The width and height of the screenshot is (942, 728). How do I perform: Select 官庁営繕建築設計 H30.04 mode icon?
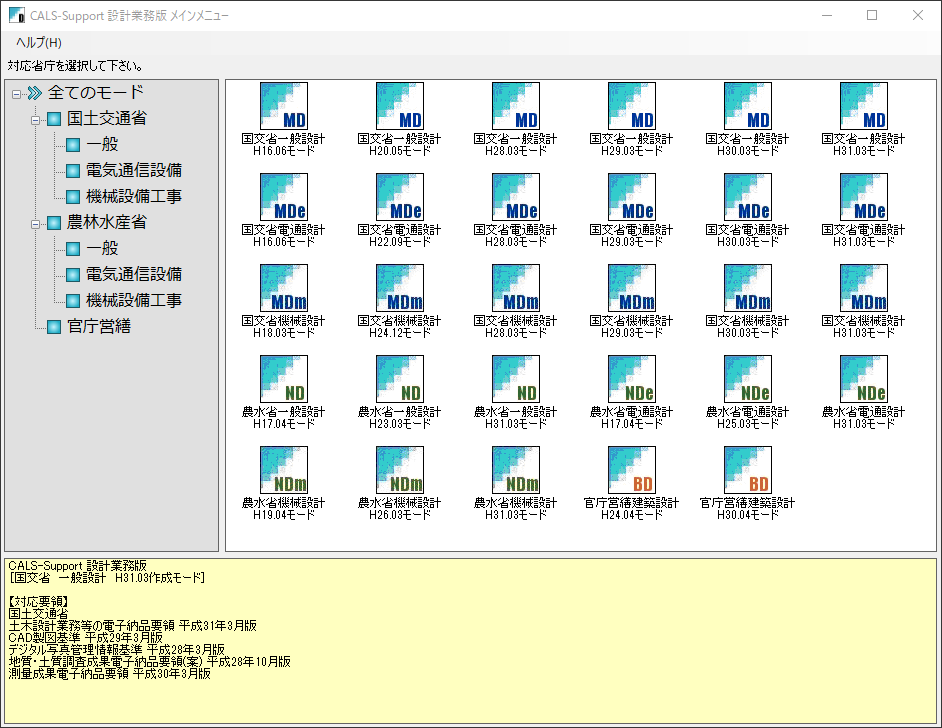[x=747, y=470]
